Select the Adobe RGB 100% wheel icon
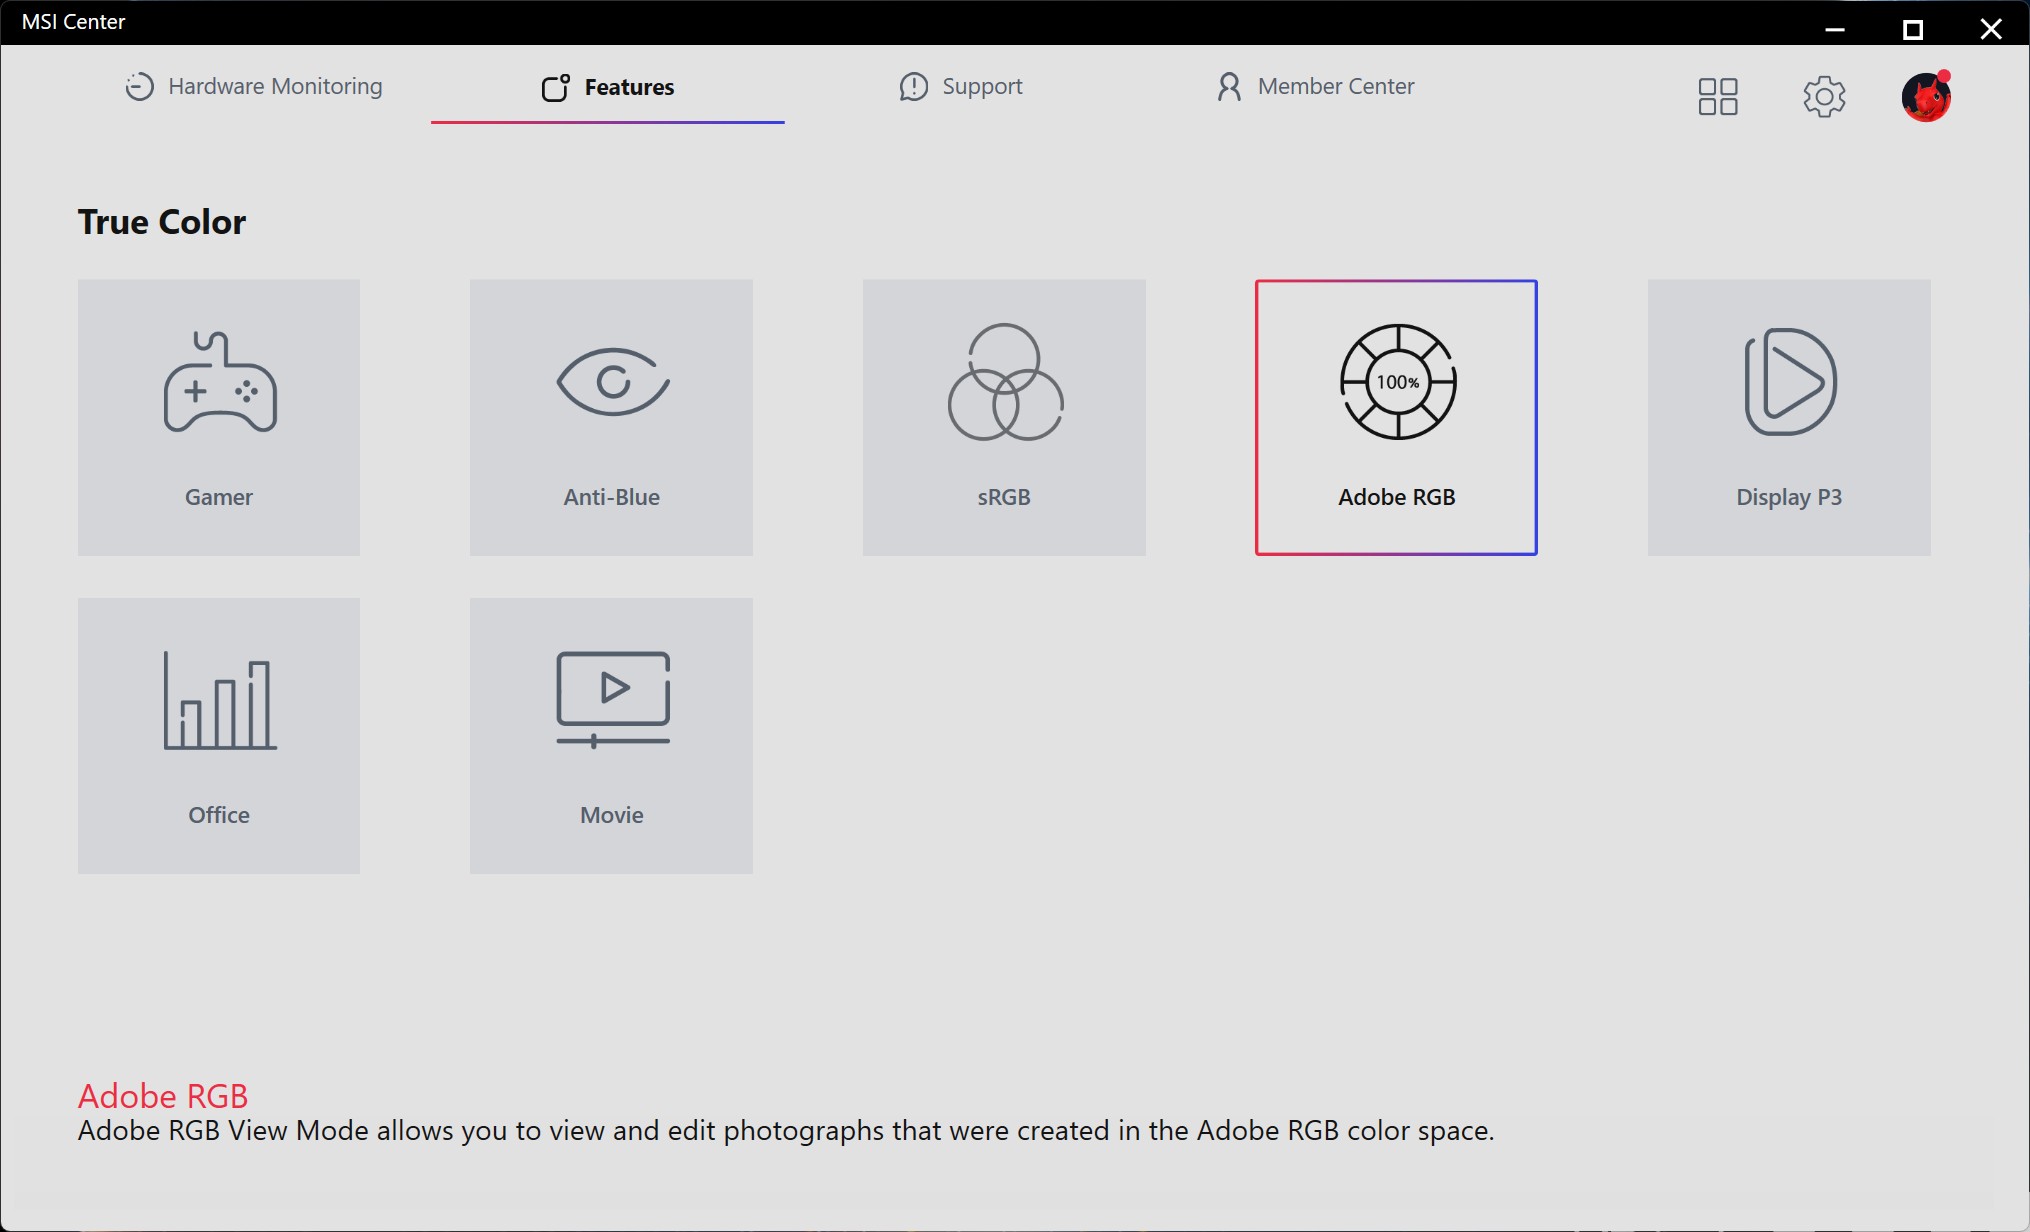Screen dimensions: 2030x1232 (x=1398, y=382)
